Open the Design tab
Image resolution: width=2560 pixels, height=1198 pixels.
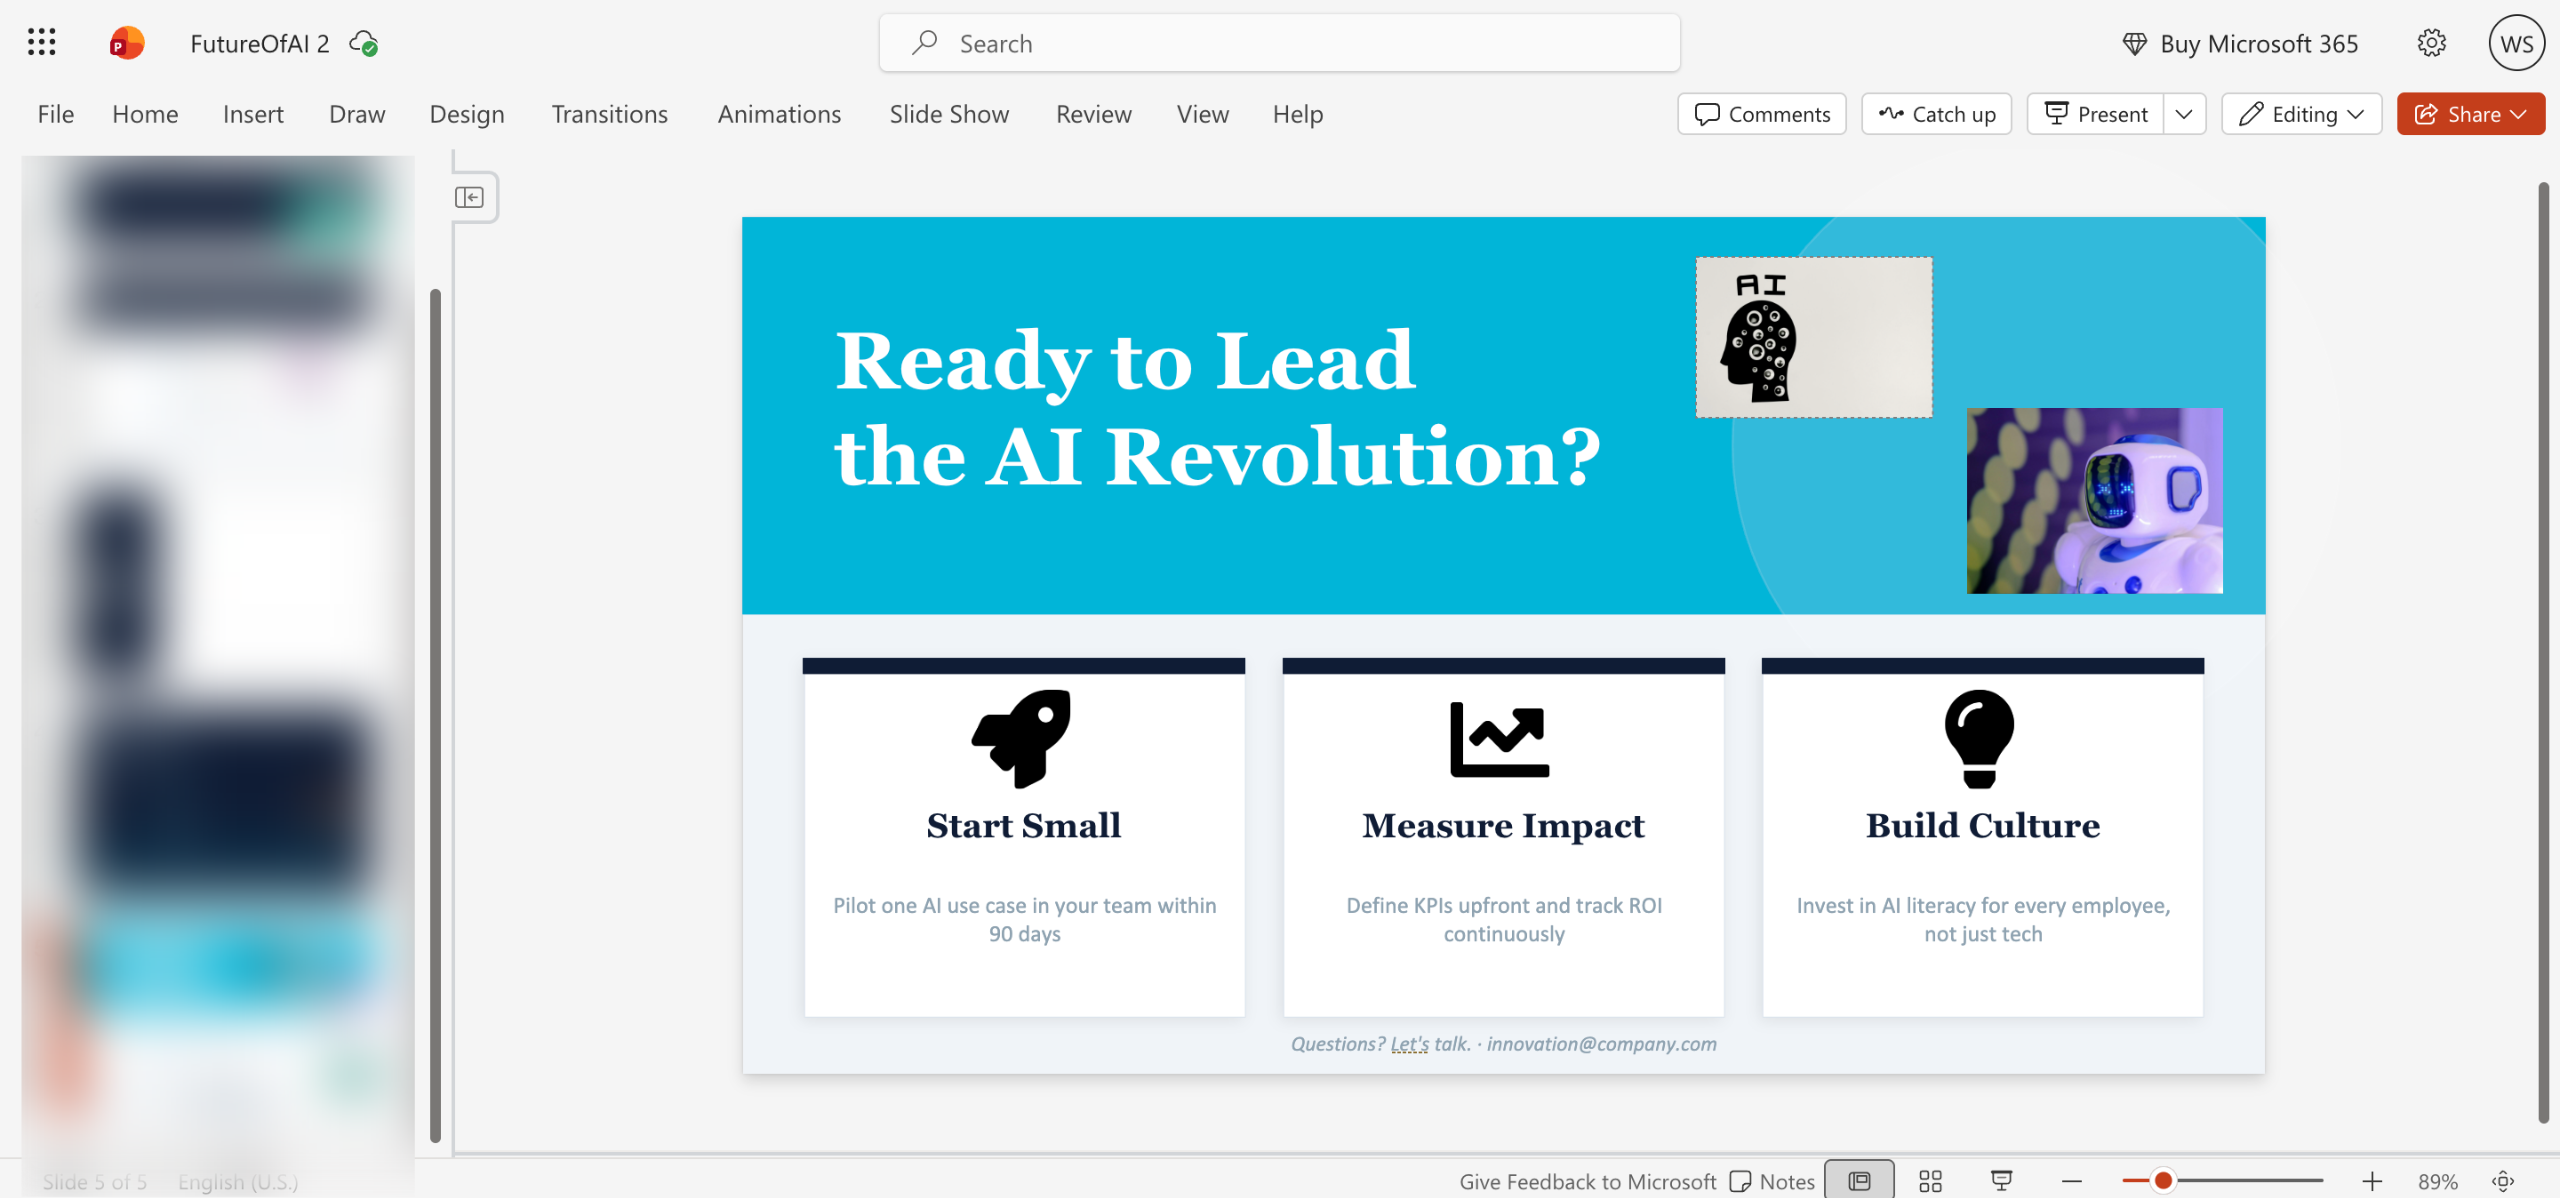click(x=466, y=114)
